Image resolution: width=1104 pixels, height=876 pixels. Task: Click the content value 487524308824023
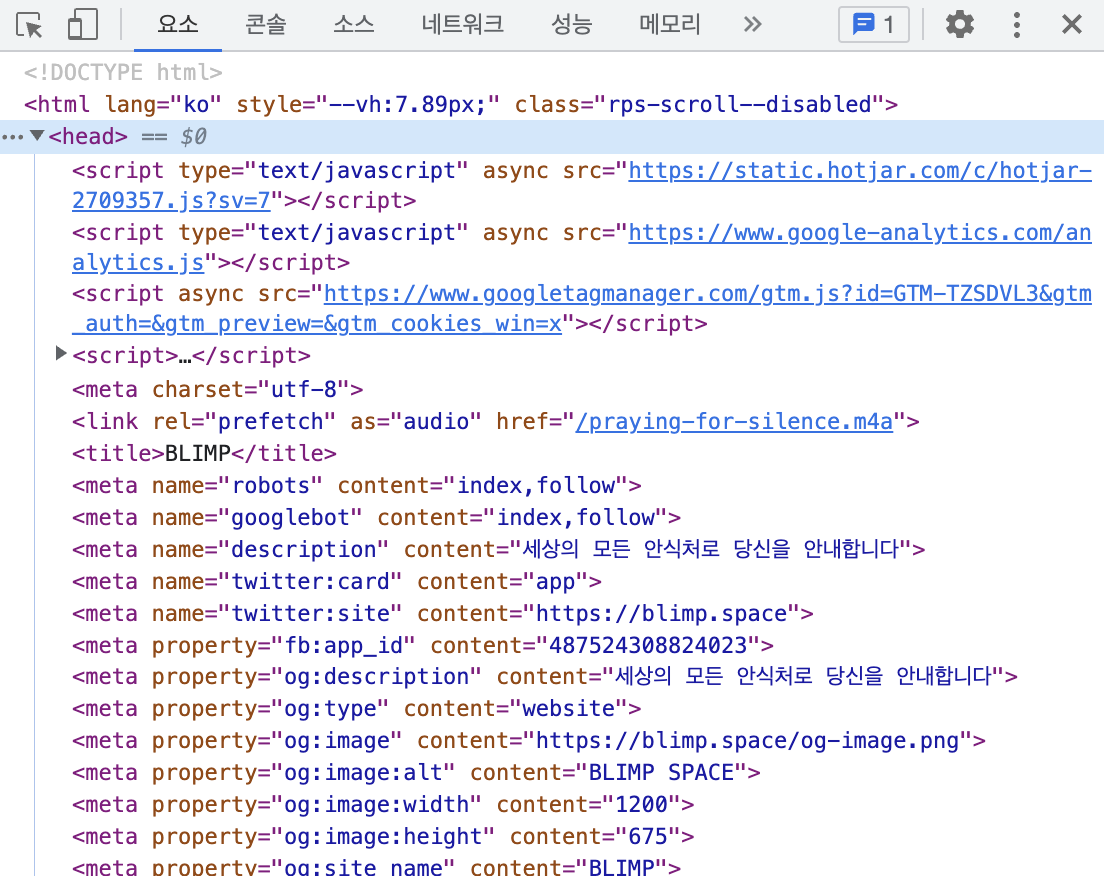[648, 645]
